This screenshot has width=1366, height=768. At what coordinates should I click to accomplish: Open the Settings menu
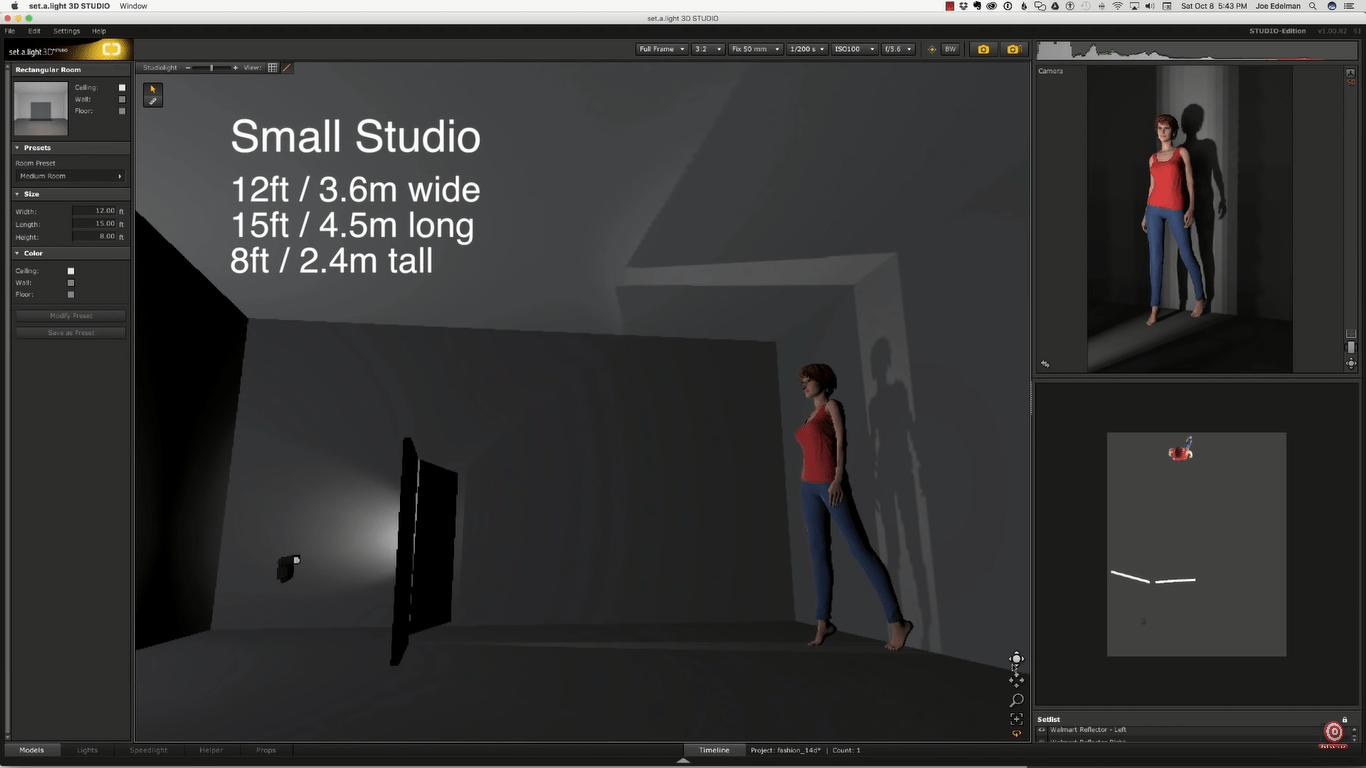[x=66, y=31]
